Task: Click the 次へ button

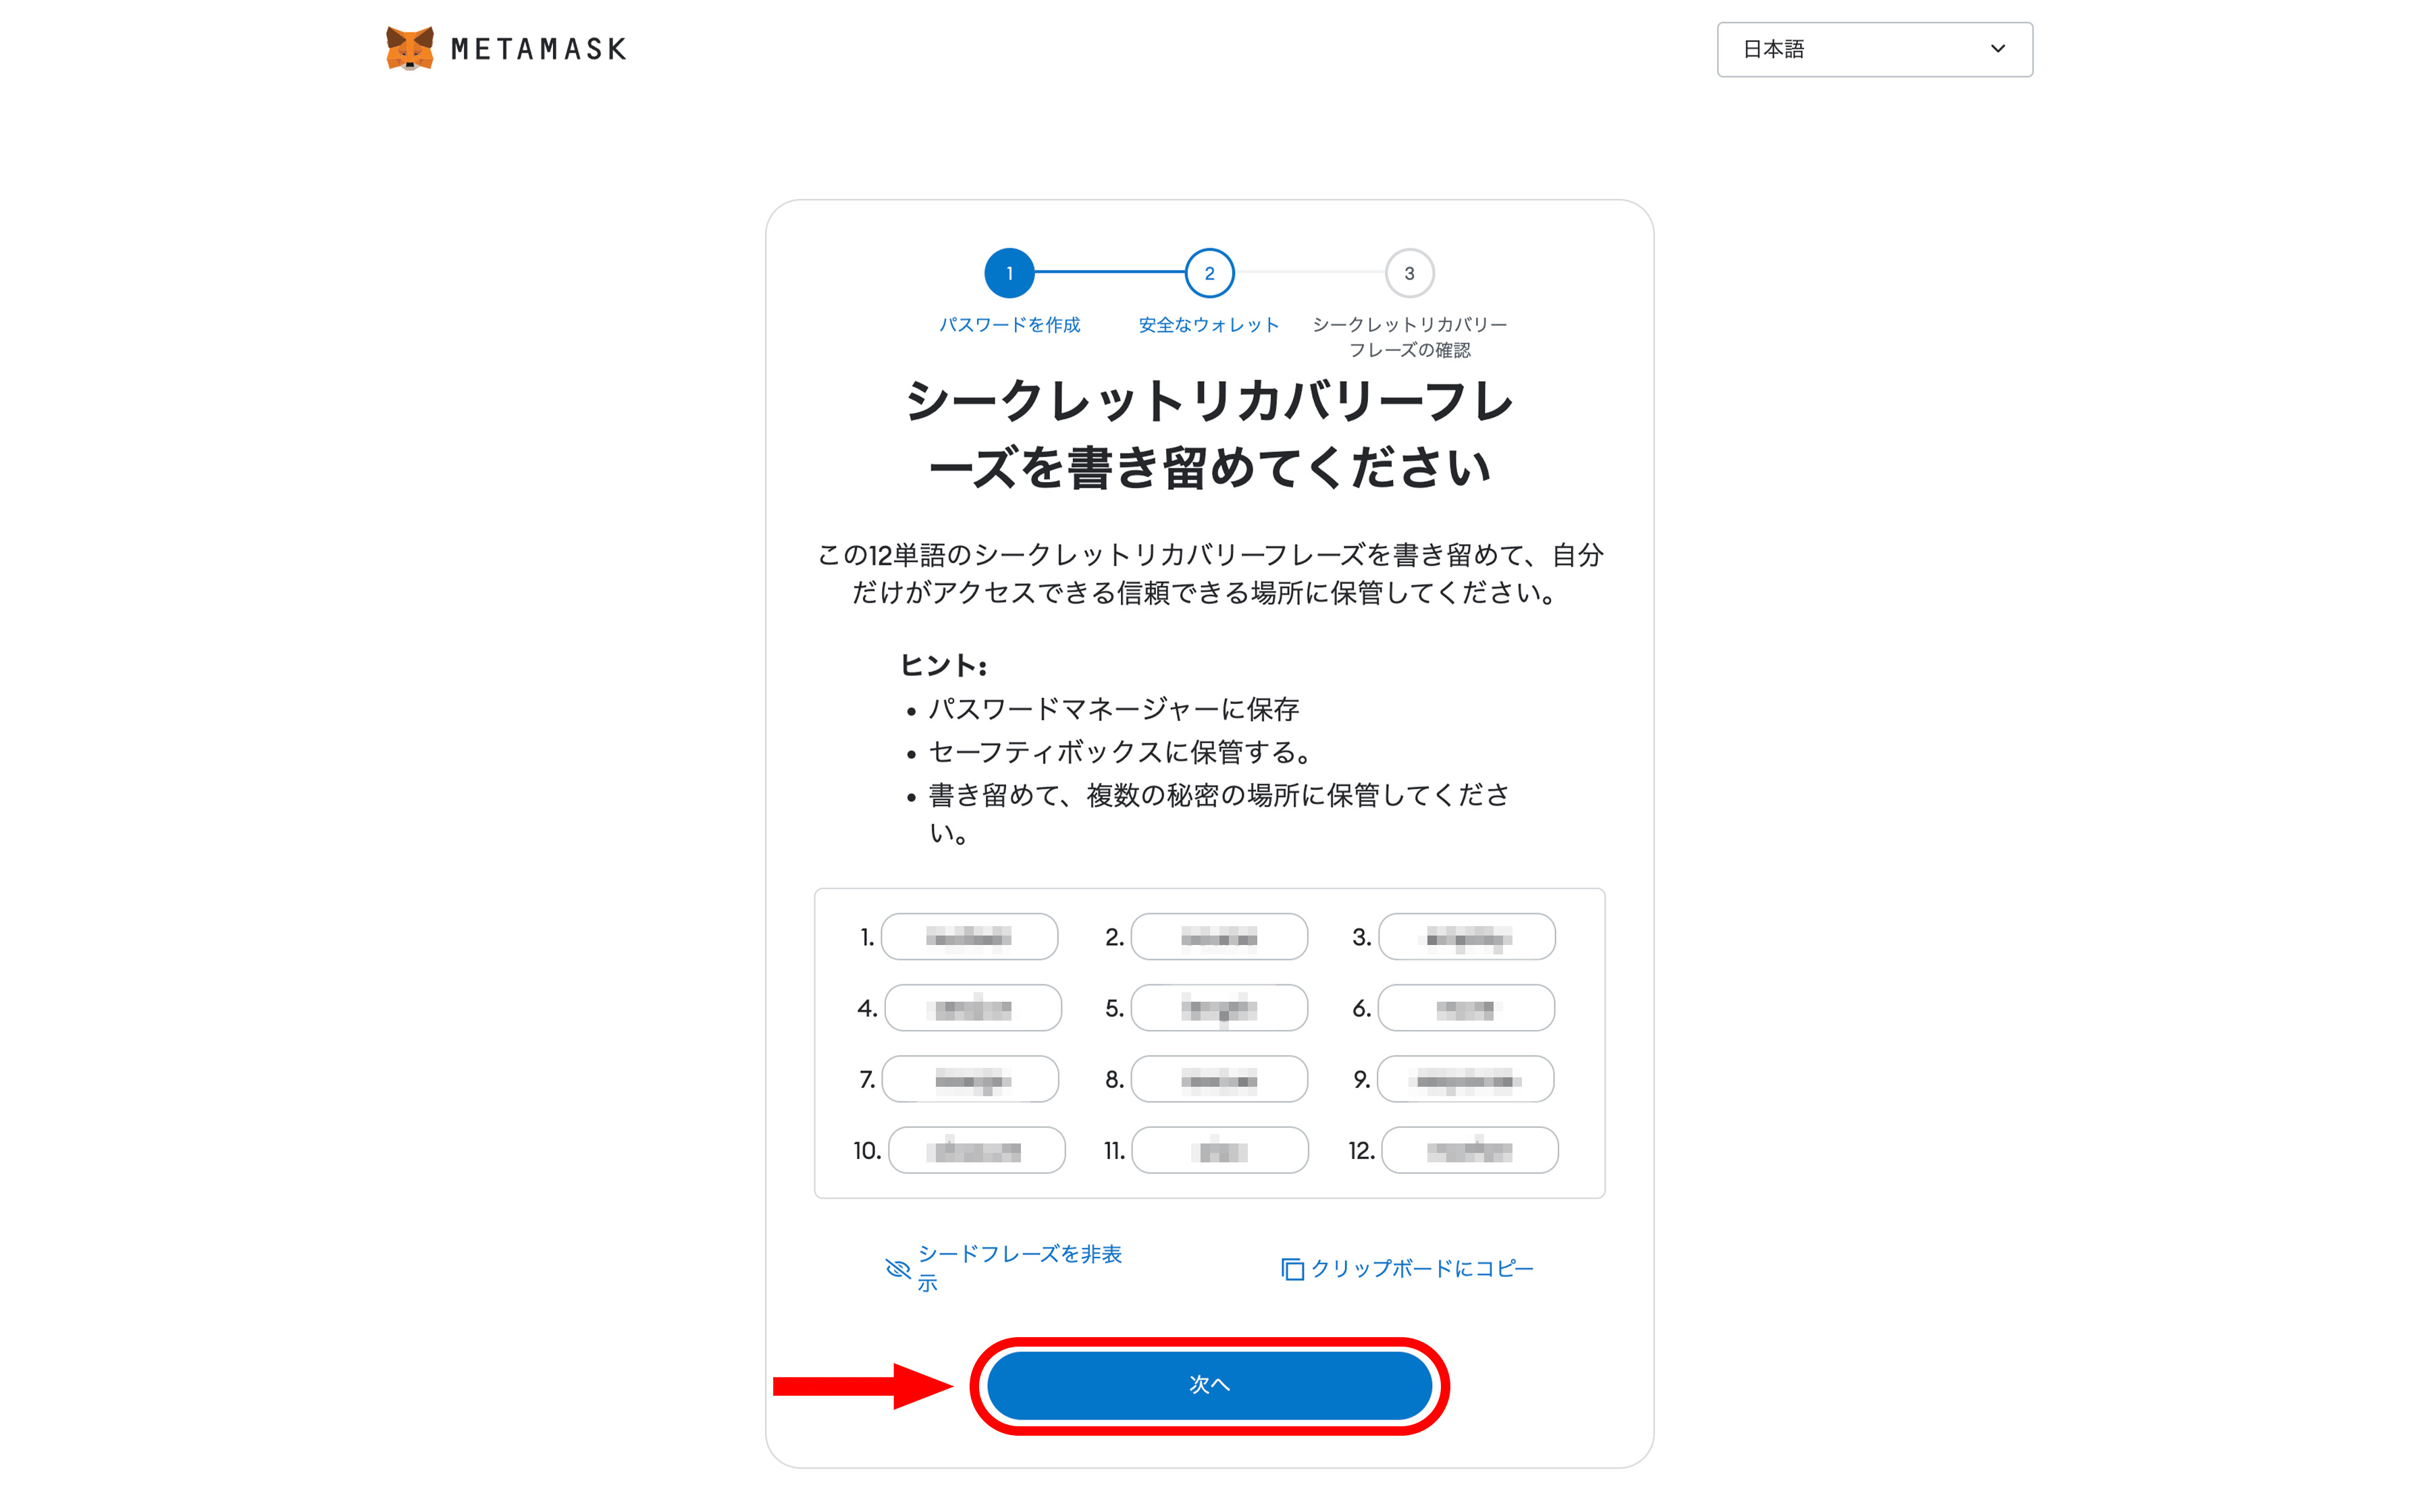Action: click(x=1209, y=1385)
